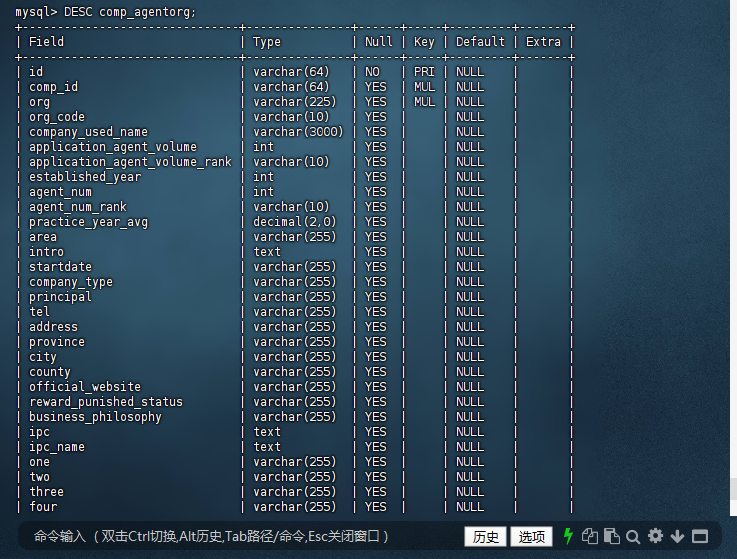Click the 'province' field name

57,342
